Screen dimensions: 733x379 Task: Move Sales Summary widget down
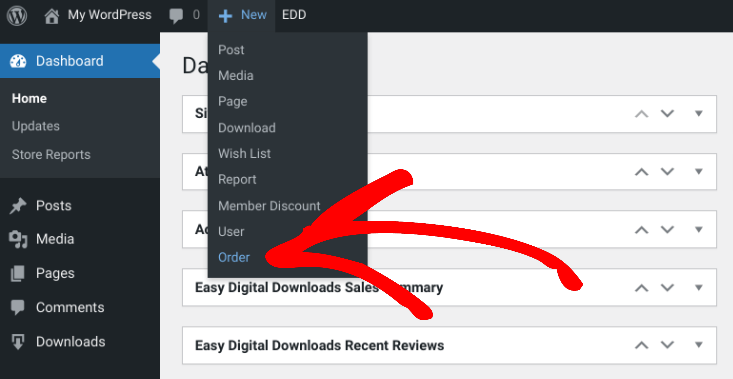coord(667,287)
